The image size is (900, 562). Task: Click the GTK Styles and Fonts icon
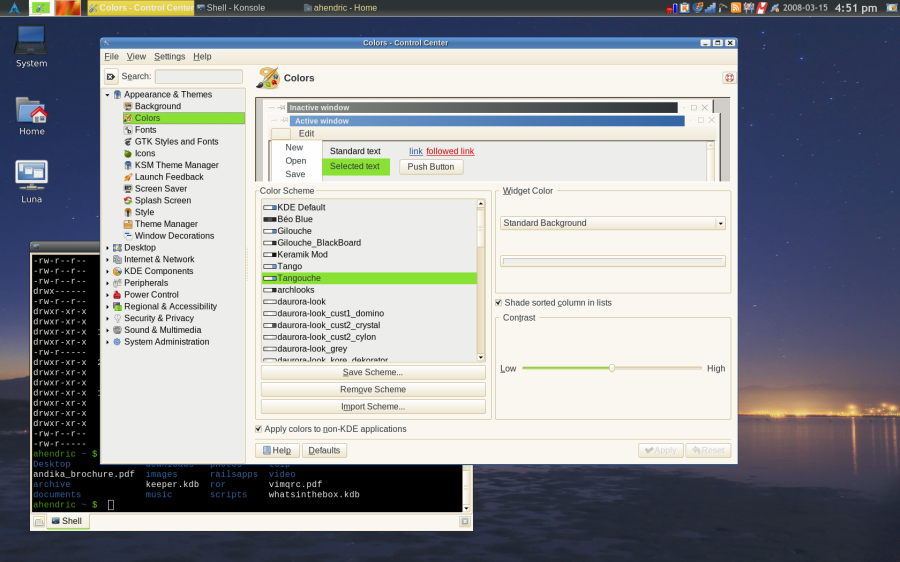click(x=128, y=142)
